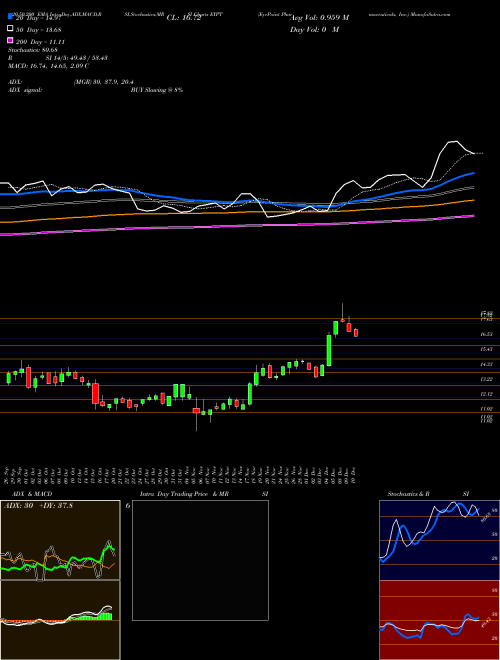500x660 pixels.
Task: Click the 13.22 price axis label
Action: (487, 379)
